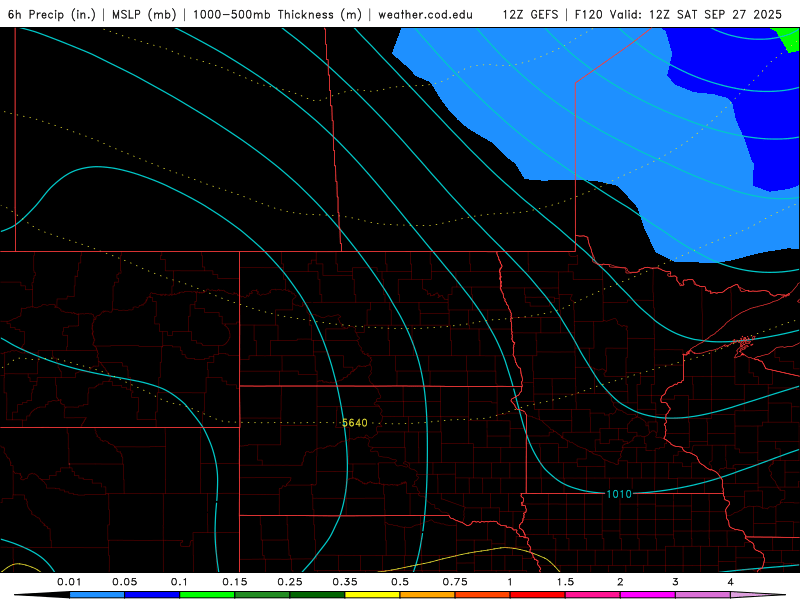The width and height of the screenshot is (800, 600).
Task: Click the 1000-500mb Thickness (m) label
Action: point(277,15)
